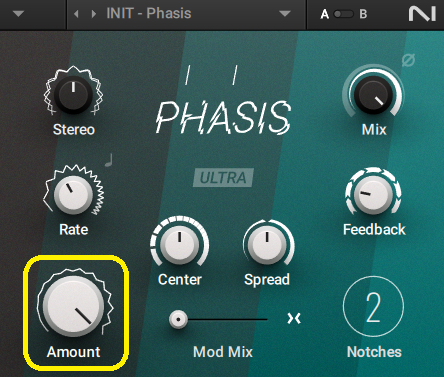Click the Native Instruments logo
Screen dimensions: 444x377
pos(422,14)
